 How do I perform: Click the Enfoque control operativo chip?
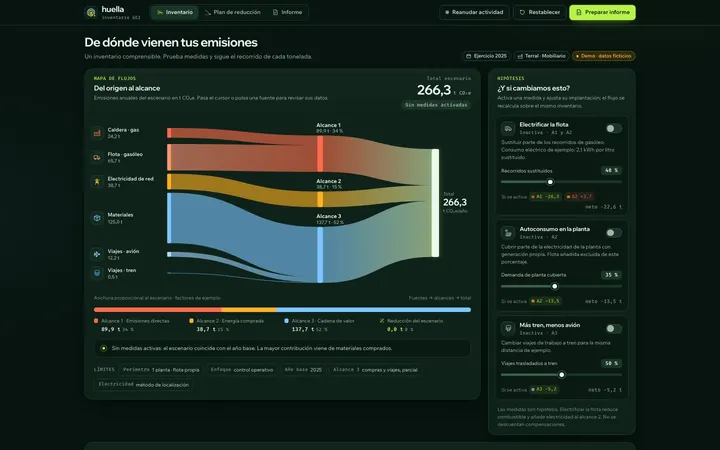click(242, 370)
